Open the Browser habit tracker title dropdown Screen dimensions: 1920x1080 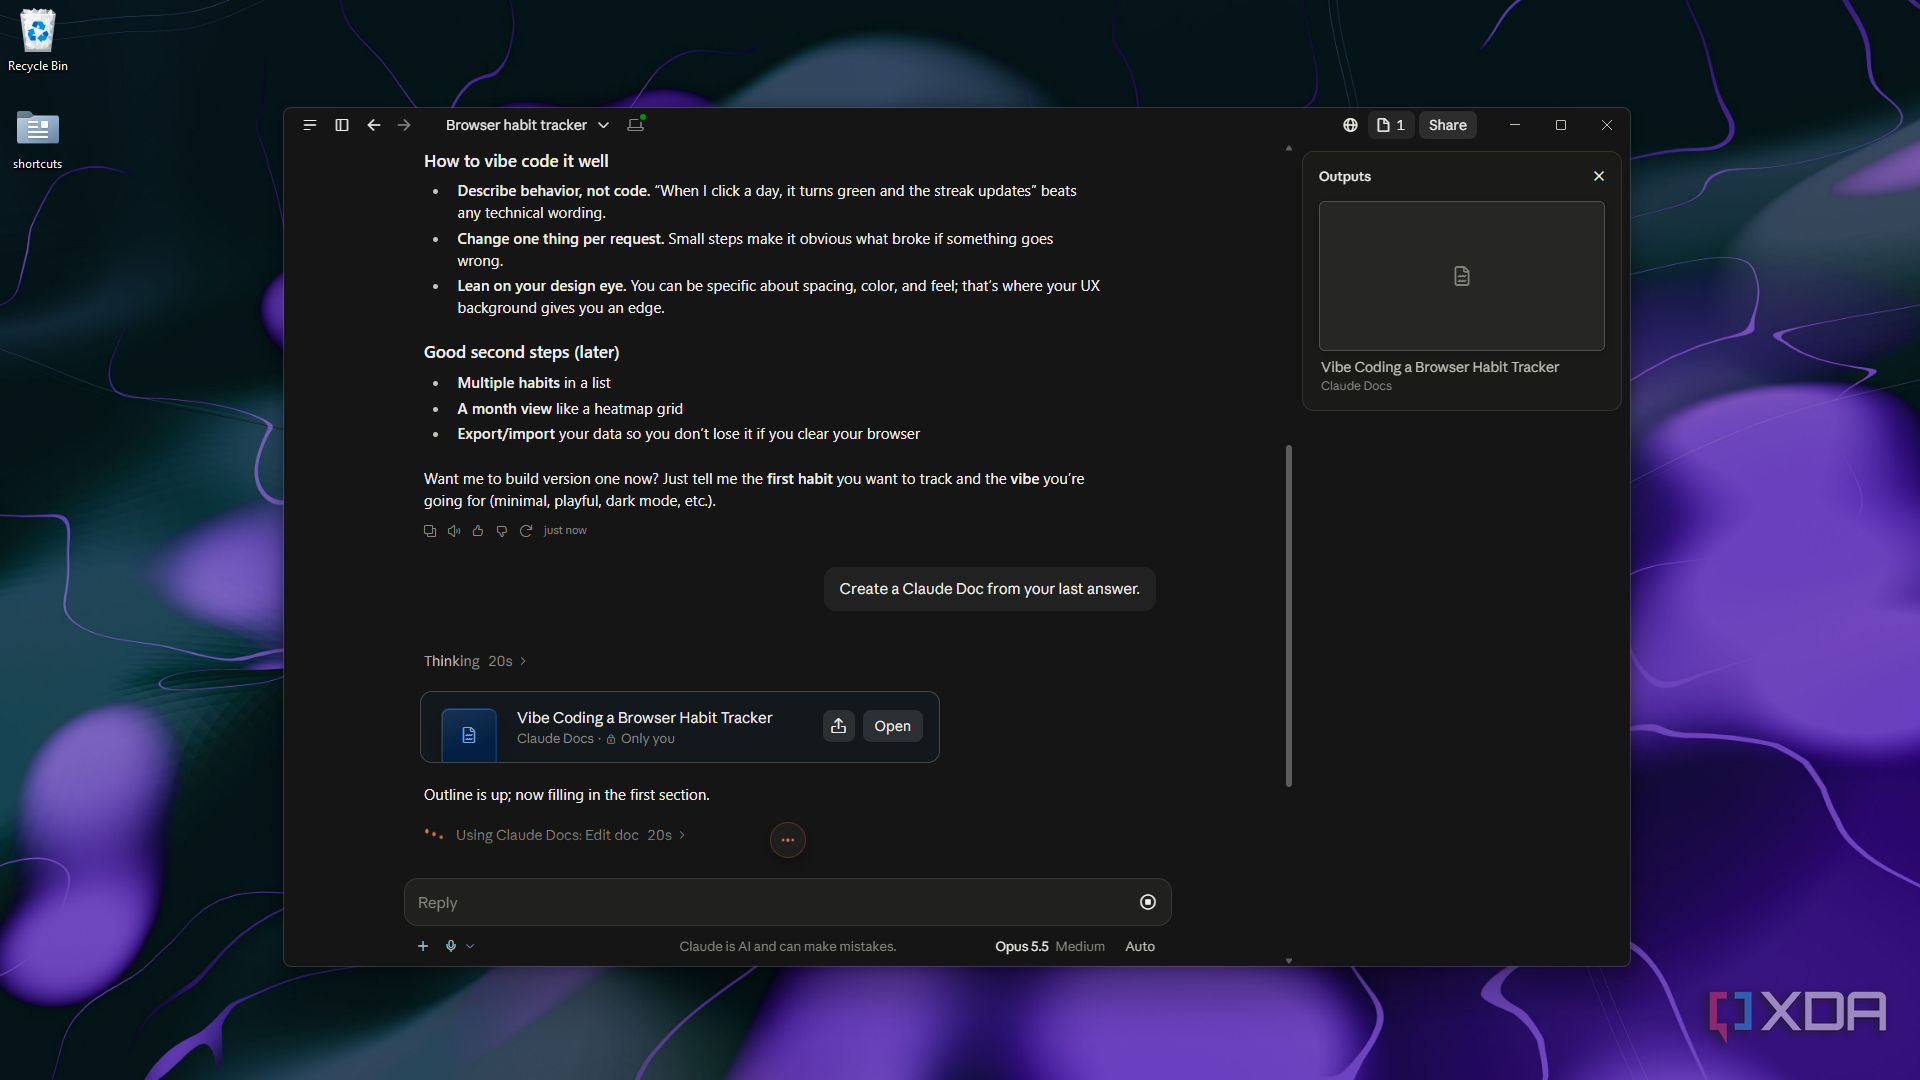(x=527, y=125)
